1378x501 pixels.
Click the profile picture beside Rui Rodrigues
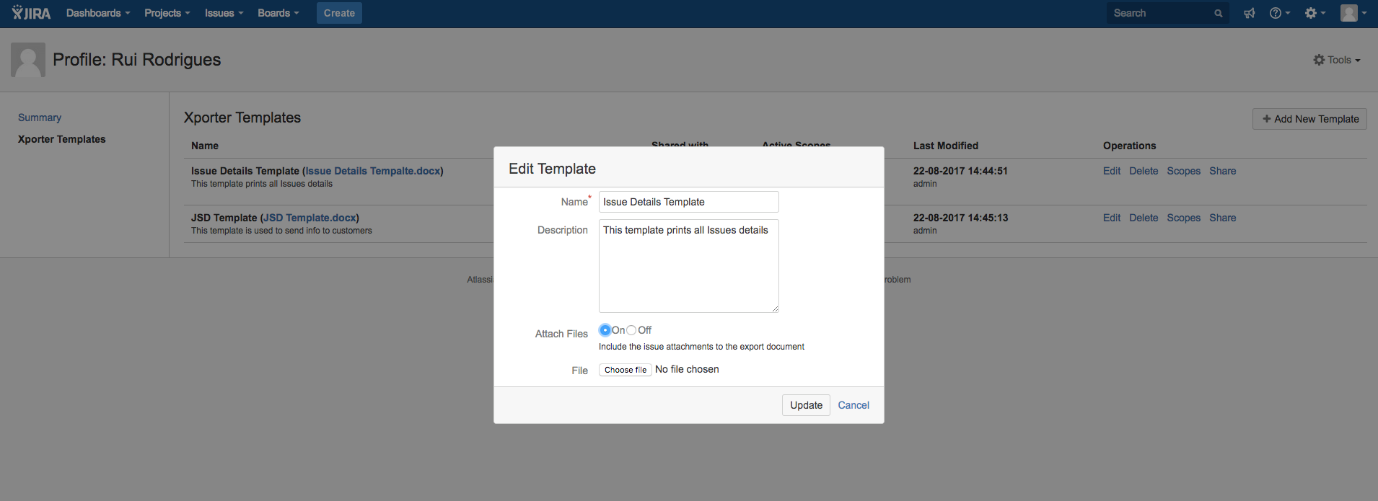point(28,60)
